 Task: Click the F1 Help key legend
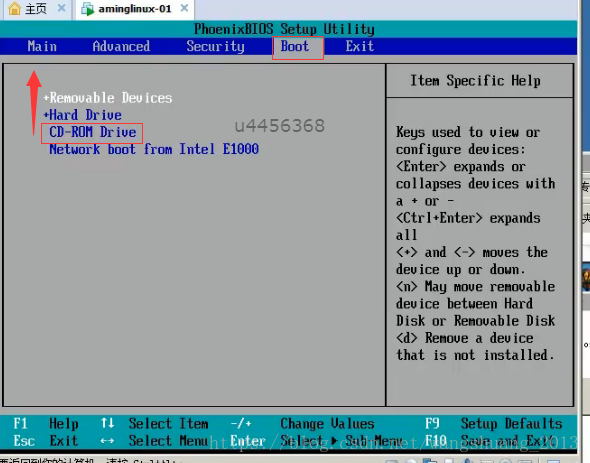click(46, 424)
